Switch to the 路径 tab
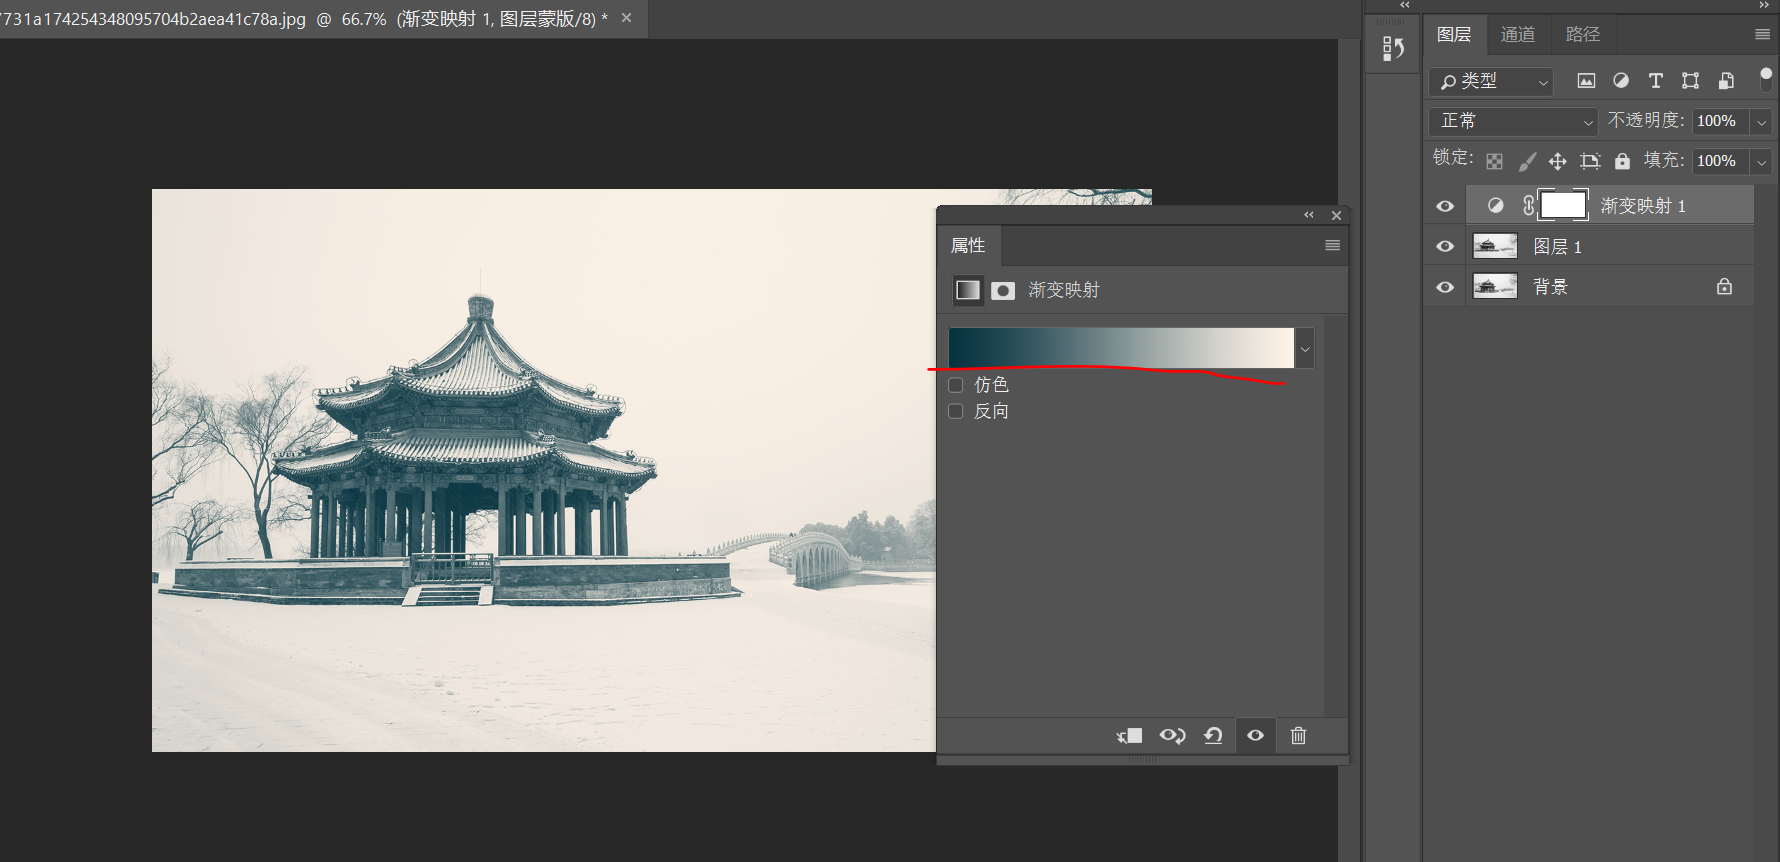The height and width of the screenshot is (862, 1780). coord(1583,35)
